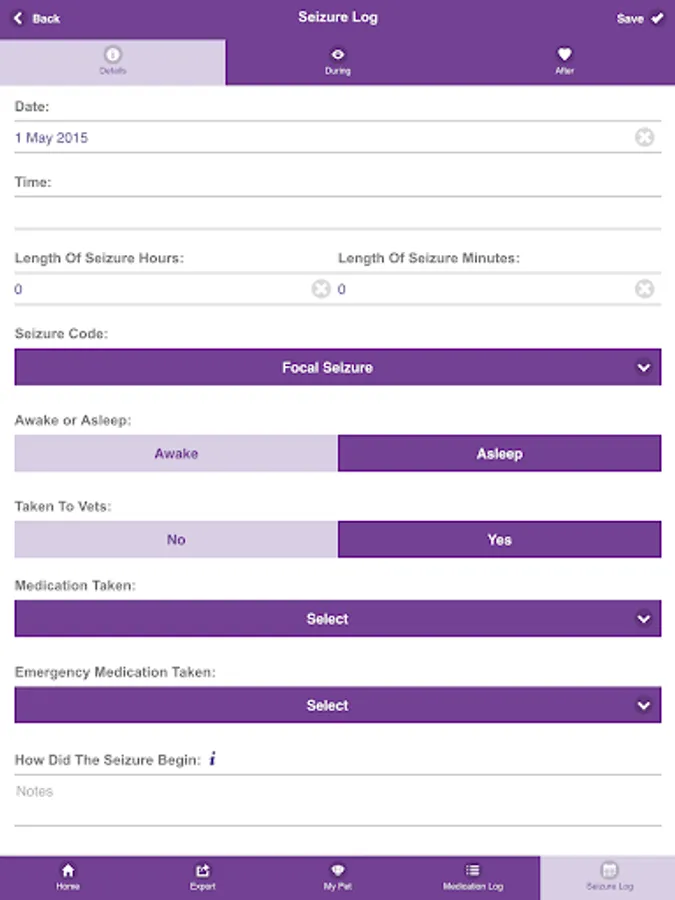
Task: Expand the Medication Taken dropdown
Action: click(338, 619)
